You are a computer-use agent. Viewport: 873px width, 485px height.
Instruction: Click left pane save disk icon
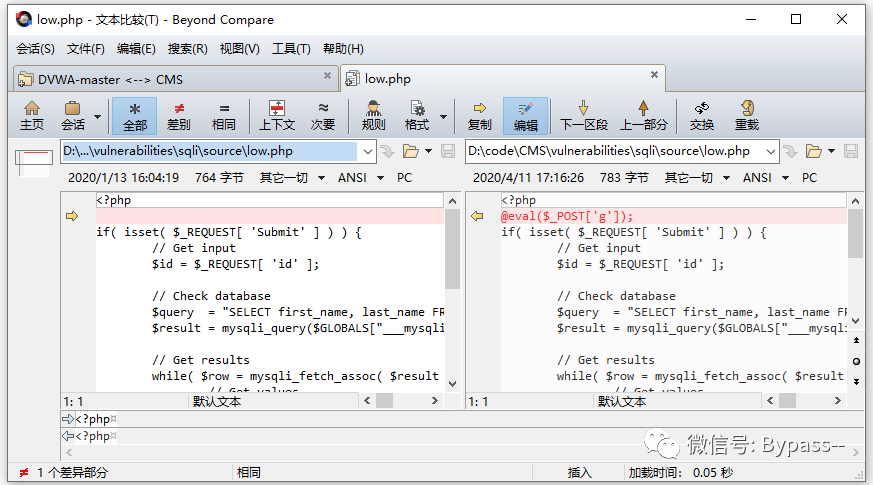click(x=448, y=151)
